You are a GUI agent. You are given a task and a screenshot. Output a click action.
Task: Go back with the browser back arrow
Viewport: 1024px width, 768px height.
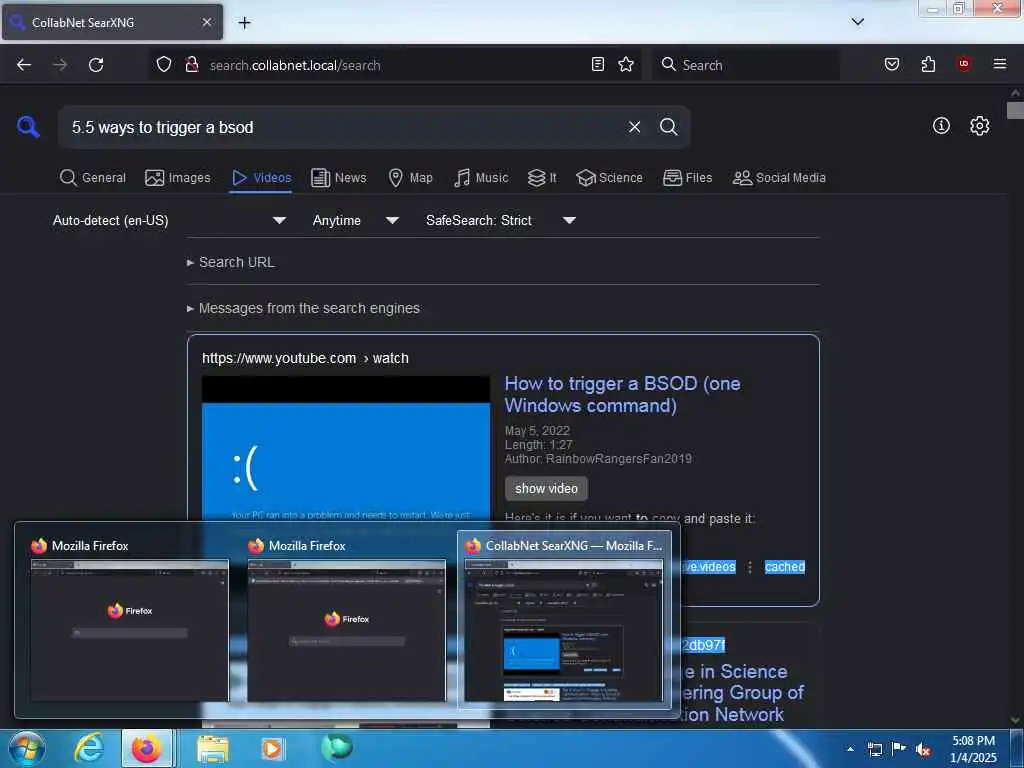tap(24, 65)
